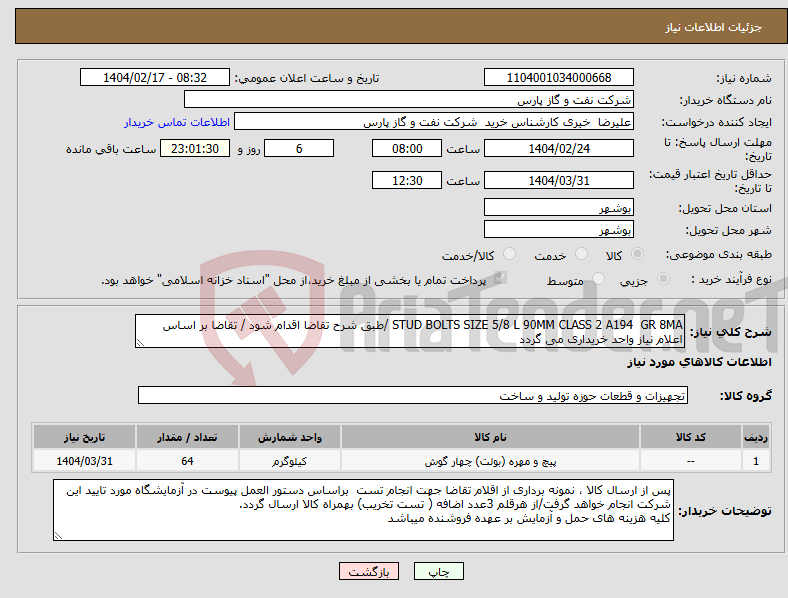The width and height of the screenshot is (788, 598).
Task: Click the deadline time field 08:00
Action: [x=407, y=148]
